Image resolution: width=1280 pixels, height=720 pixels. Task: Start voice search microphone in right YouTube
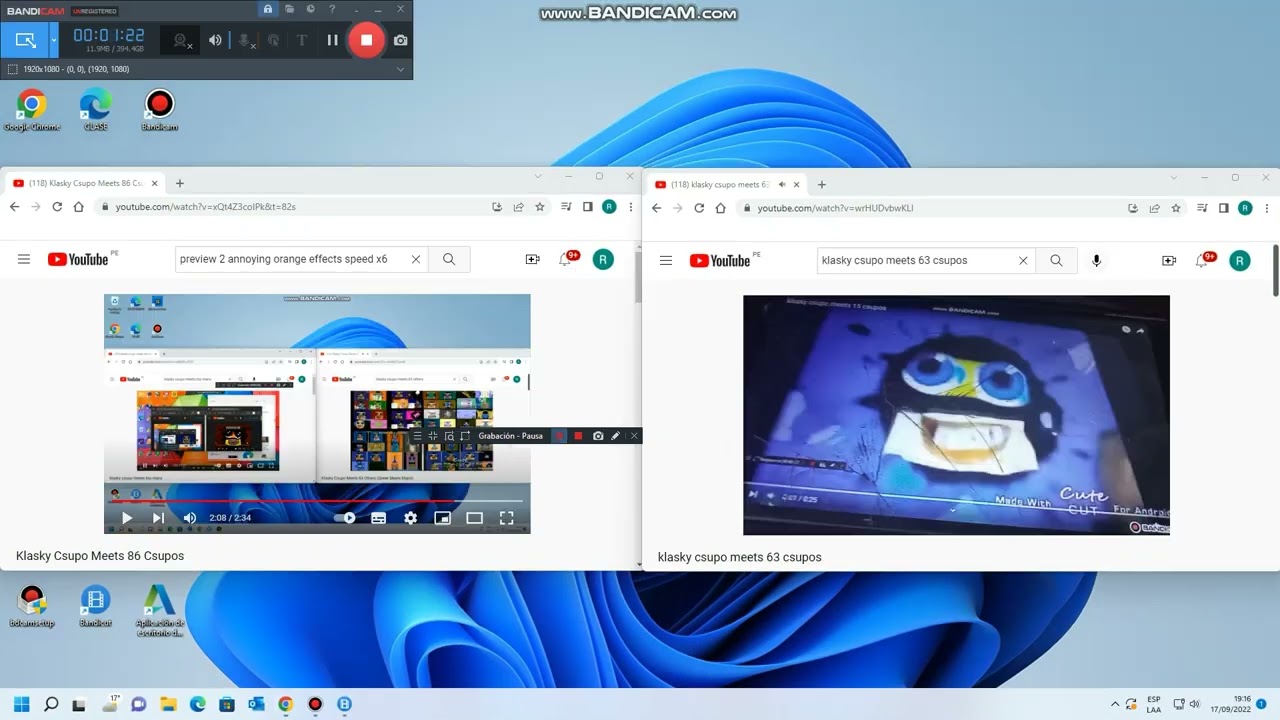[x=1096, y=260]
